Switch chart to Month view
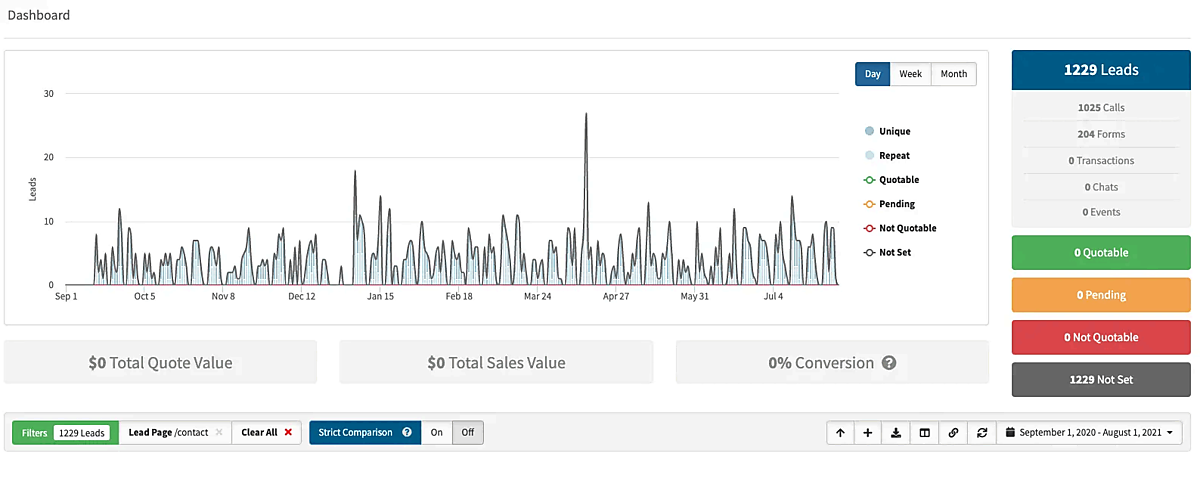Viewport: 1200px width, 478px height. tap(953, 74)
